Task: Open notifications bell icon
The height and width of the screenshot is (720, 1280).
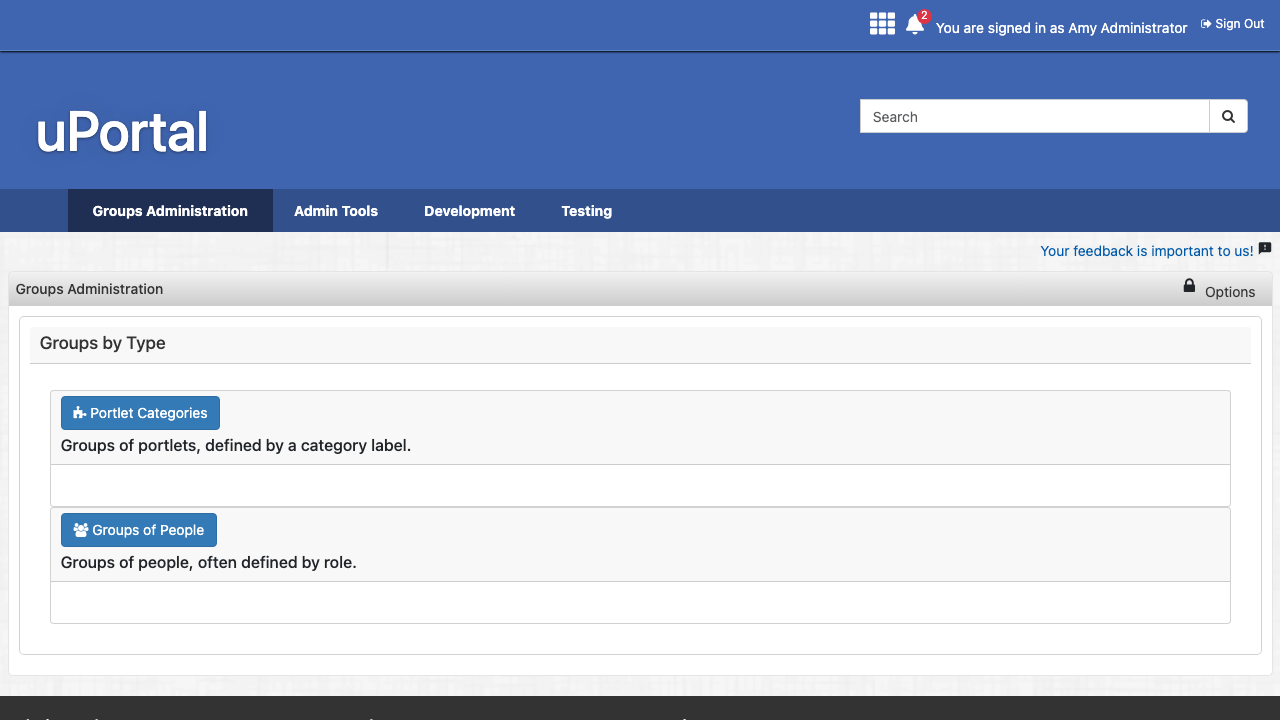Action: (915, 25)
